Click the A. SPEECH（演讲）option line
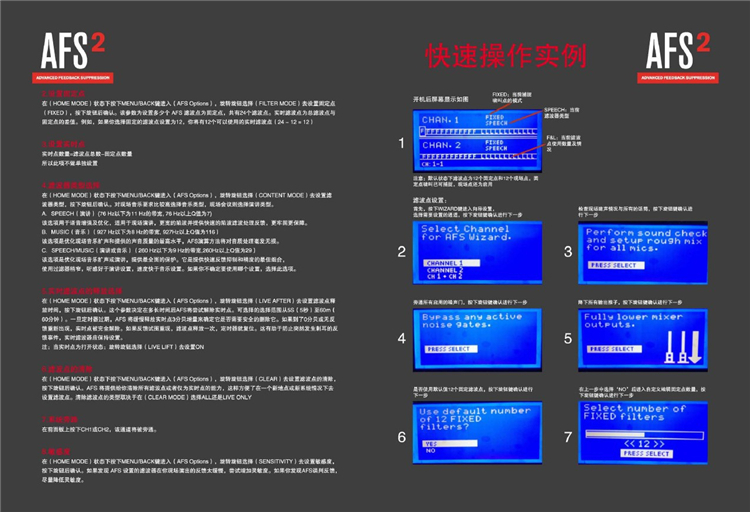 pos(127,213)
